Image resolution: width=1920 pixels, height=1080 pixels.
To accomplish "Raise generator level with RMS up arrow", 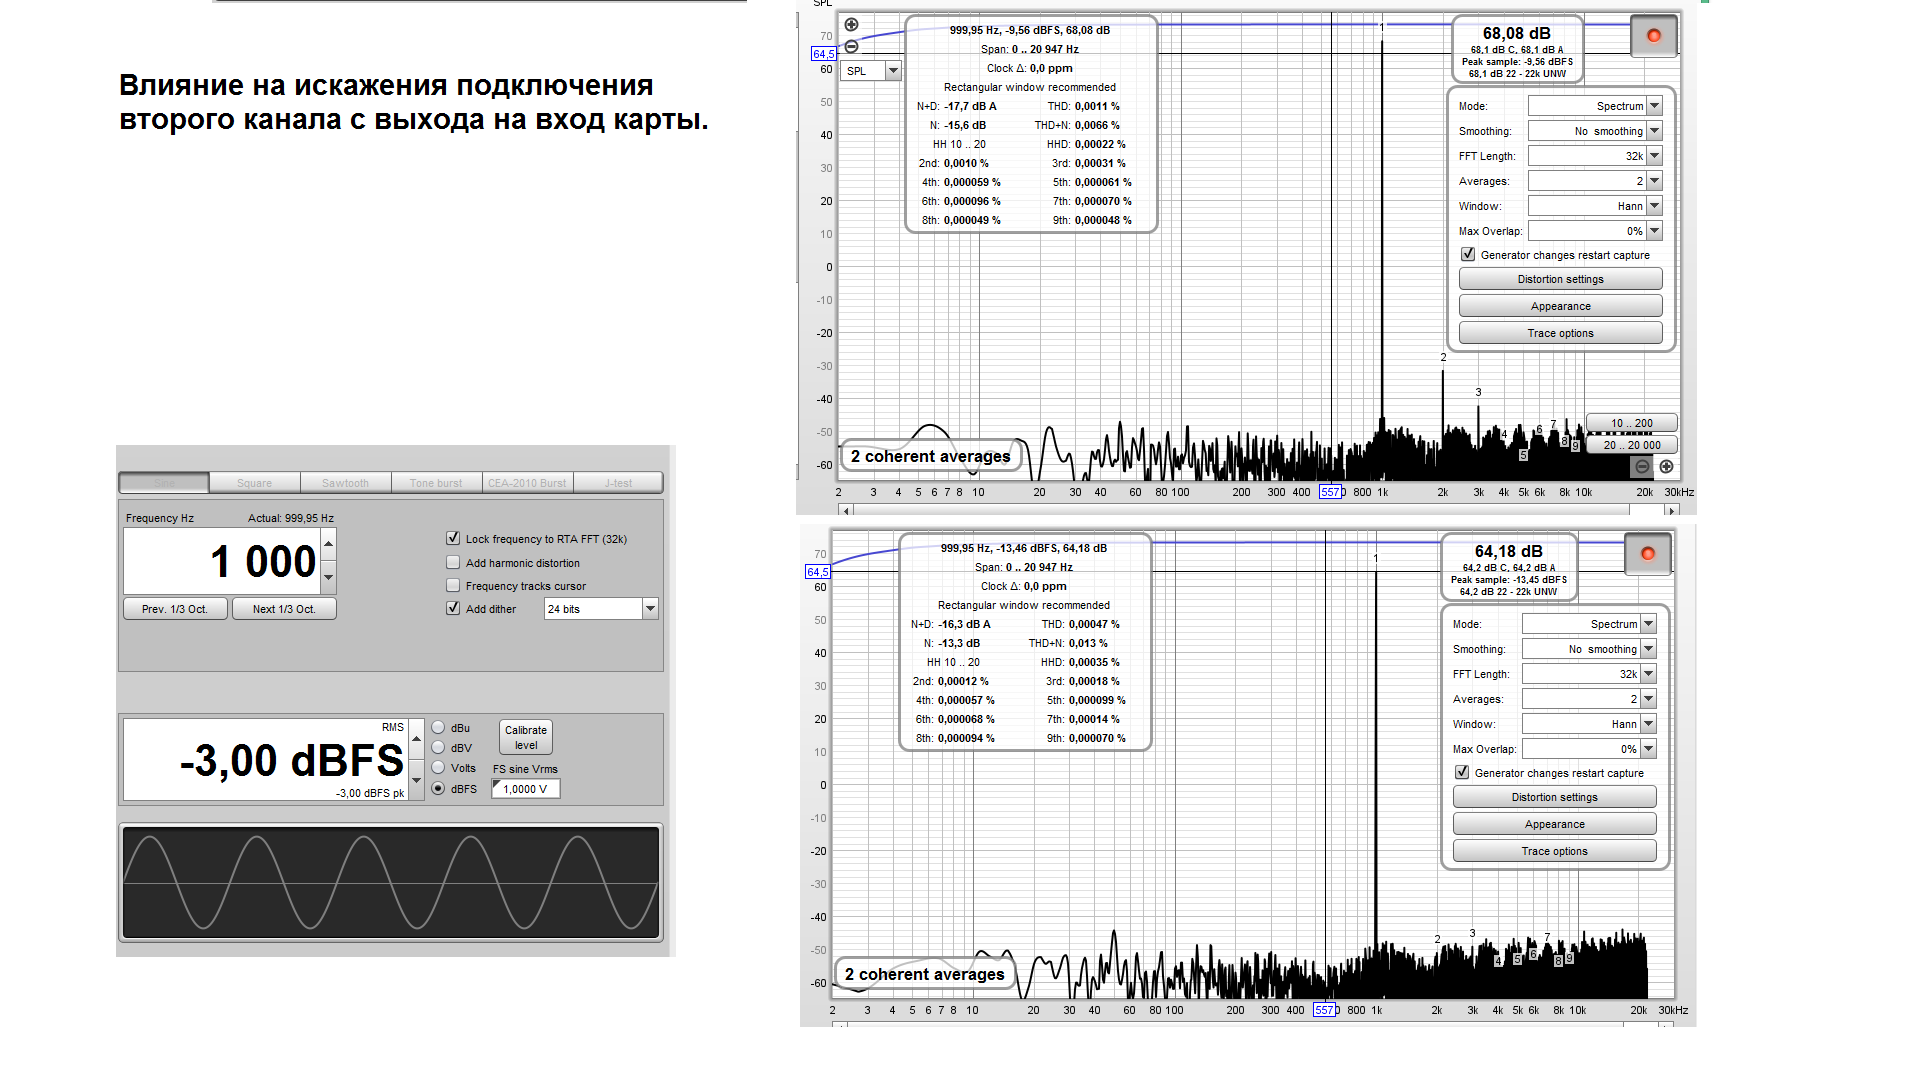I will 417,738.
